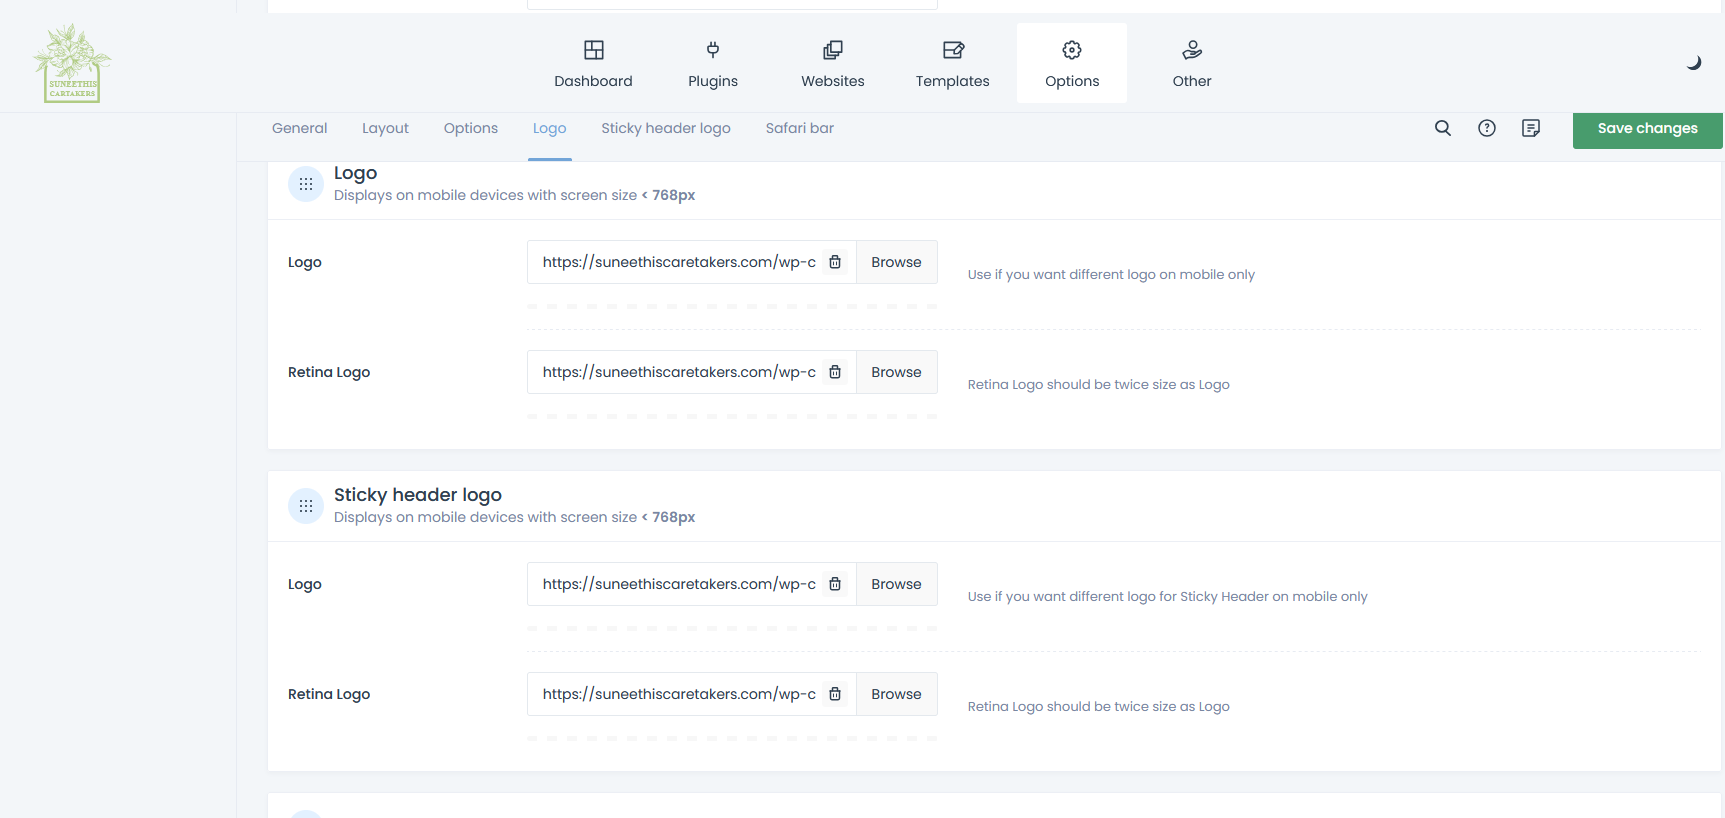Open the help question mark icon
The height and width of the screenshot is (818, 1725).
coord(1486,128)
